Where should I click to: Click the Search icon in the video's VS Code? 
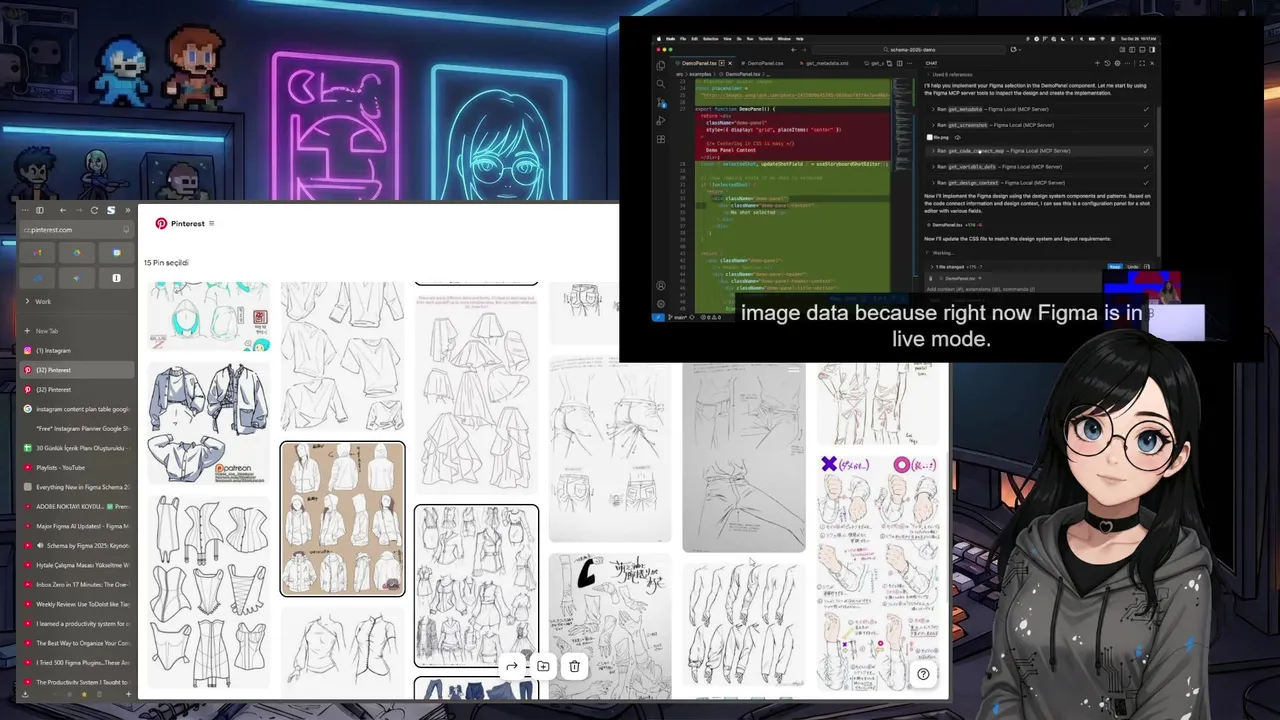pos(660,84)
